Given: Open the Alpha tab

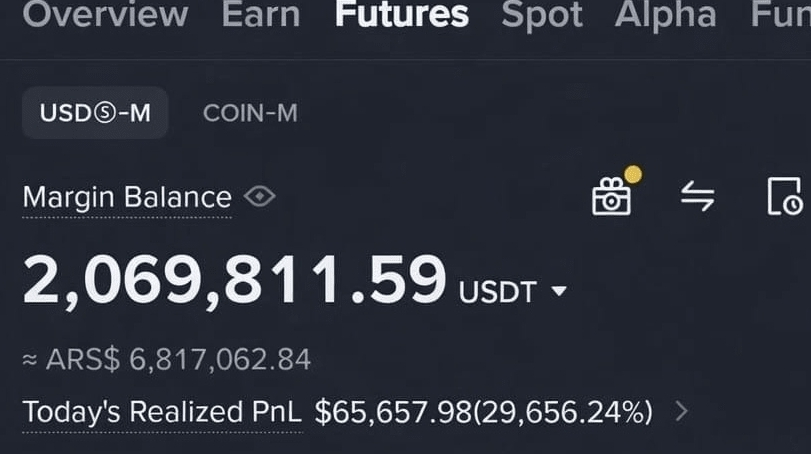Looking at the screenshot, I should tap(665, 14).
